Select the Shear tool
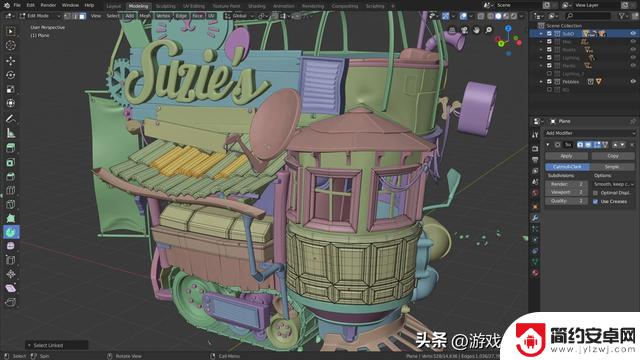640x360 pixels. (11, 288)
